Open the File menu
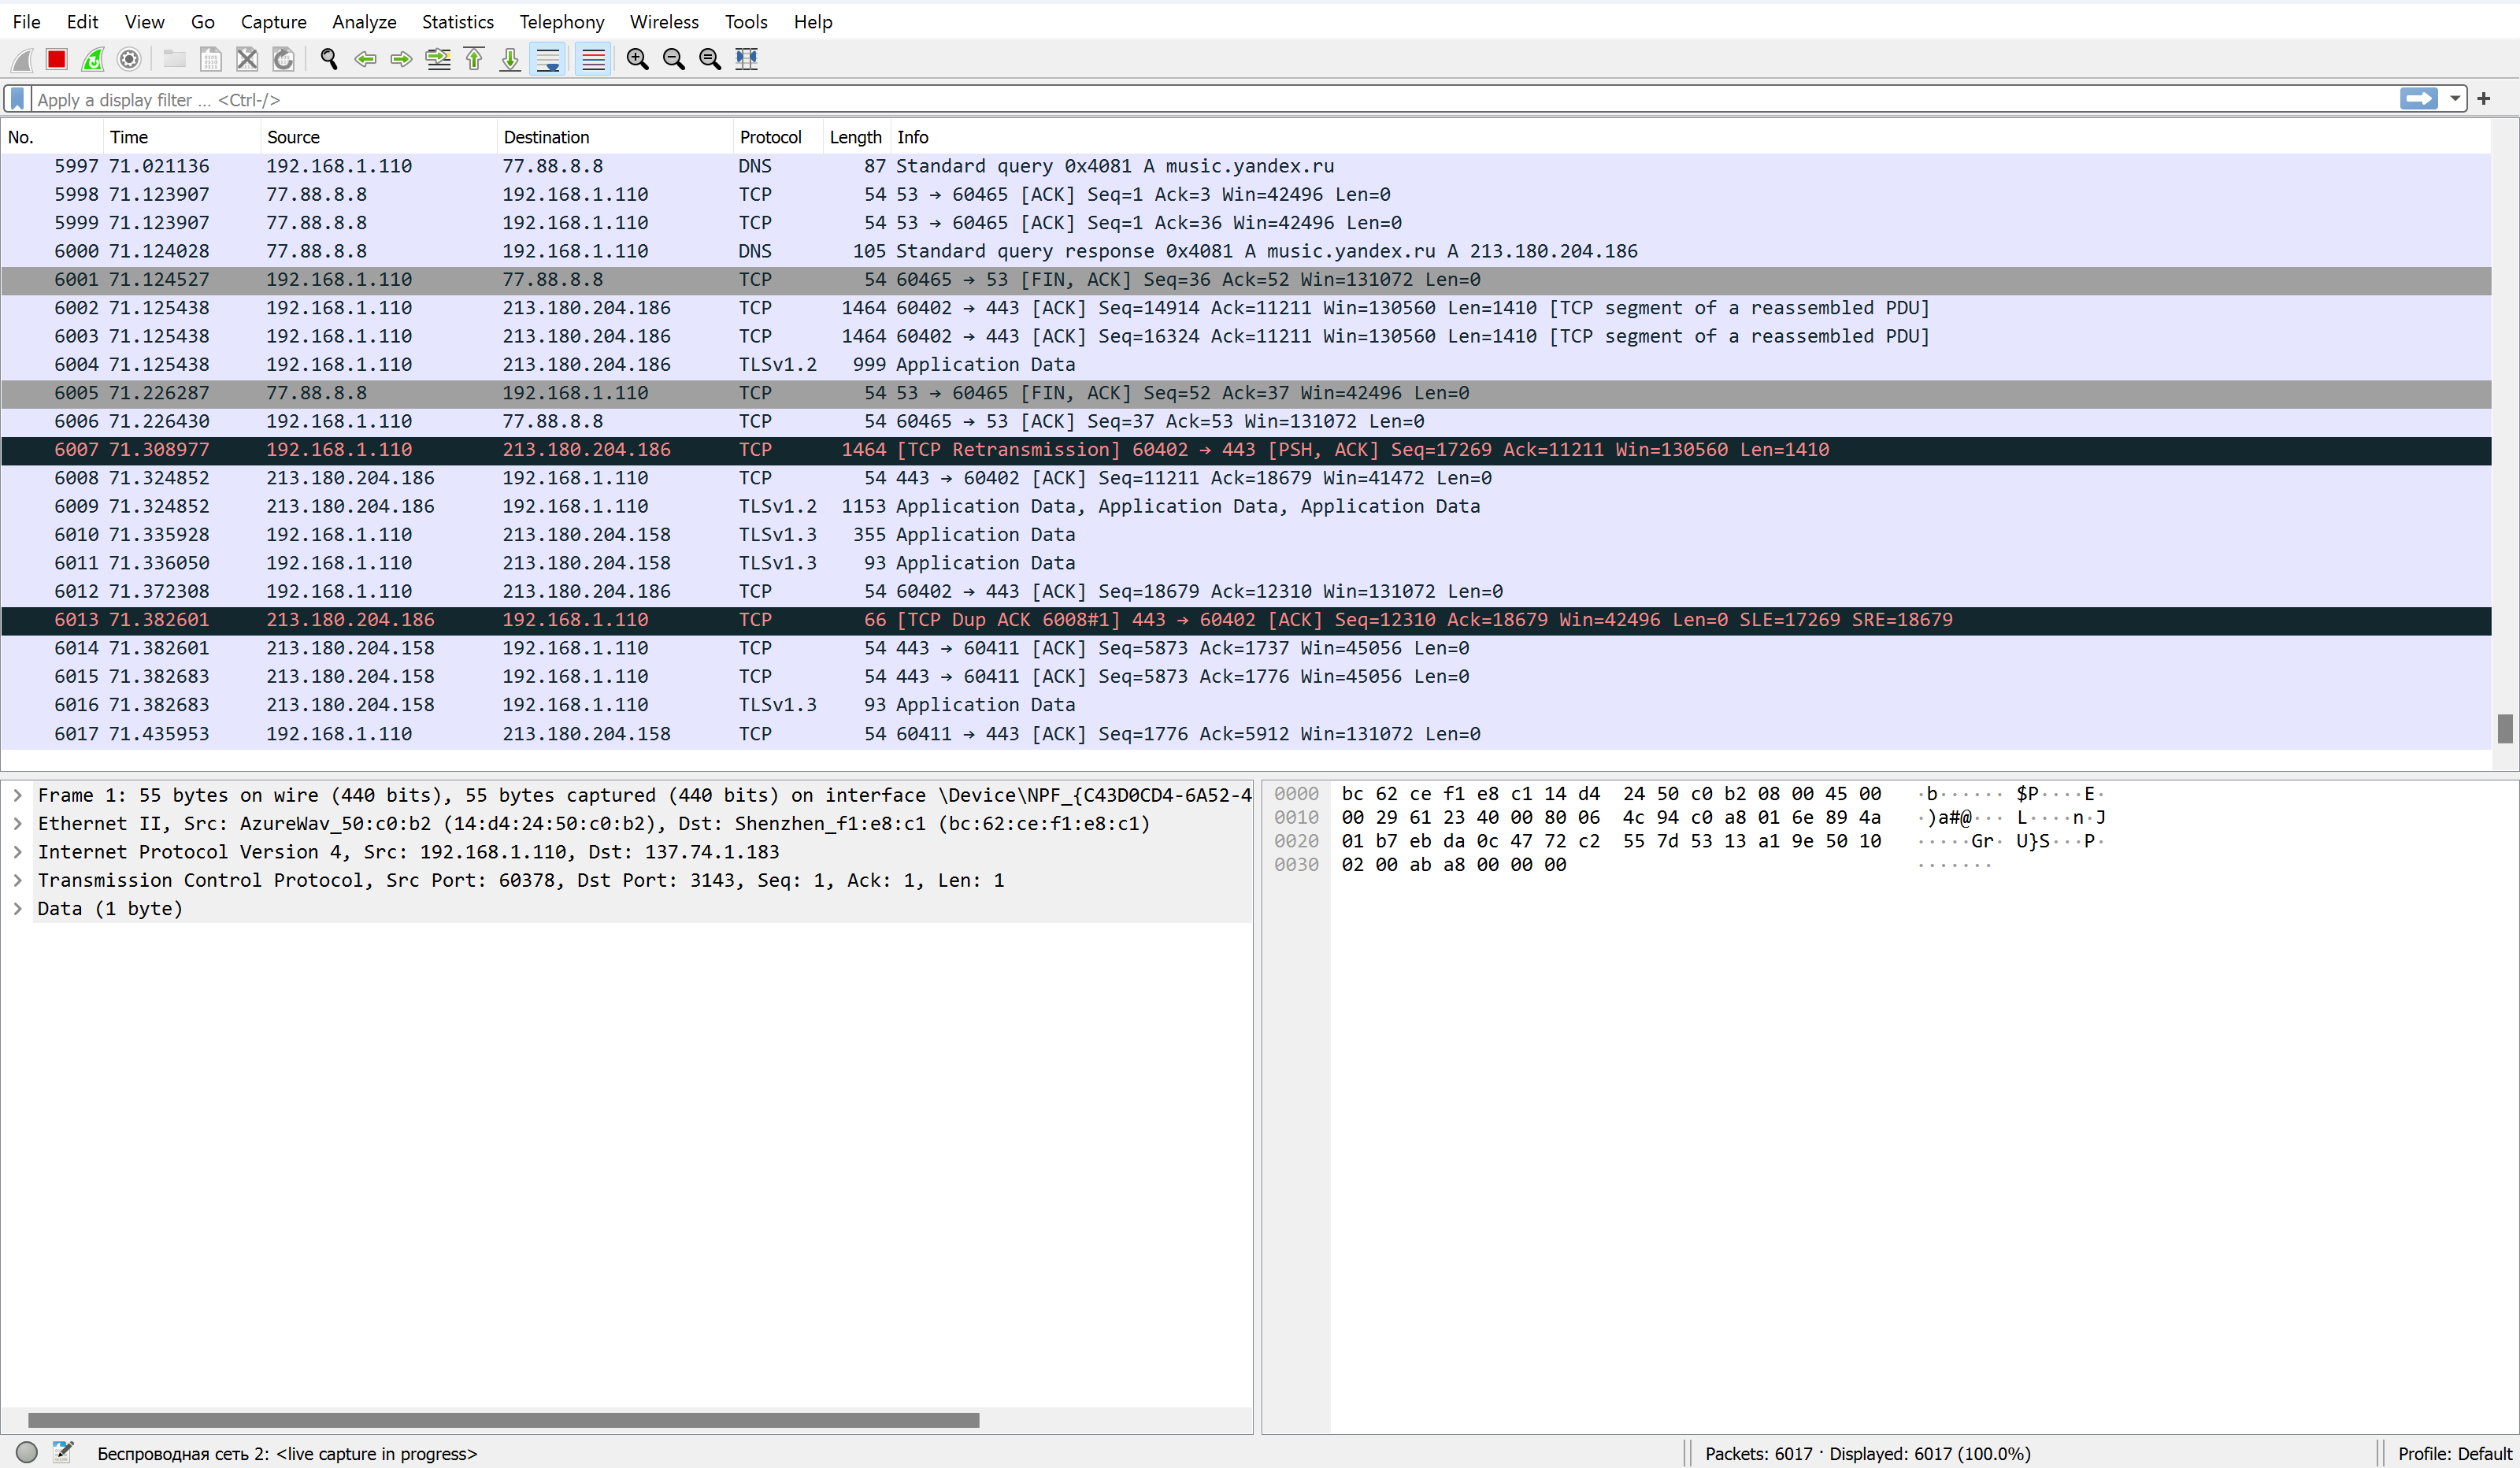Image resolution: width=2520 pixels, height=1468 pixels. [27, 21]
